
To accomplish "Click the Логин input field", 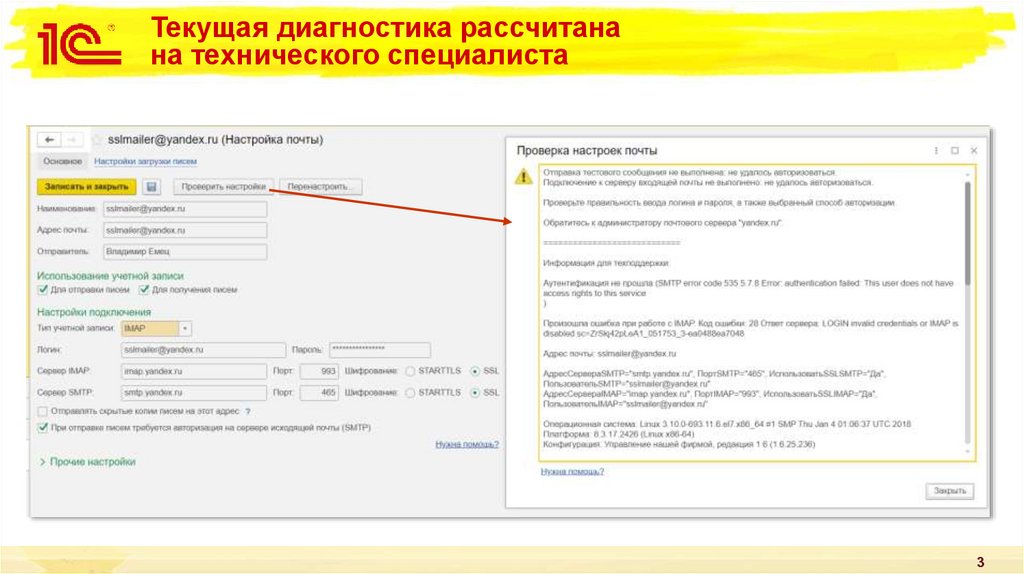I will pos(203,350).
